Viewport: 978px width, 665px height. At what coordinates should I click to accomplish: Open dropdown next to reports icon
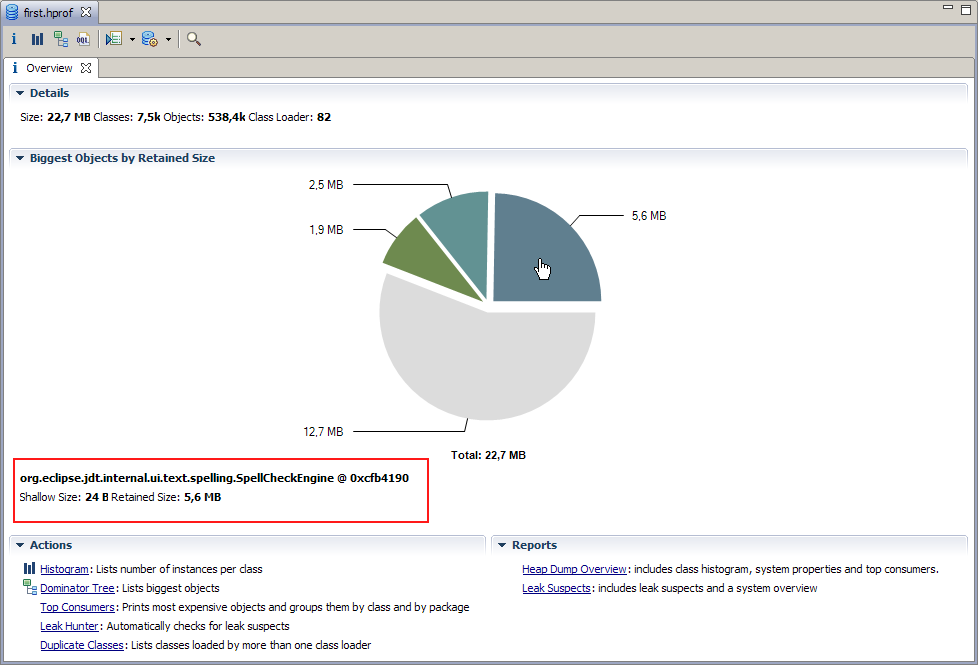click(132, 39)
